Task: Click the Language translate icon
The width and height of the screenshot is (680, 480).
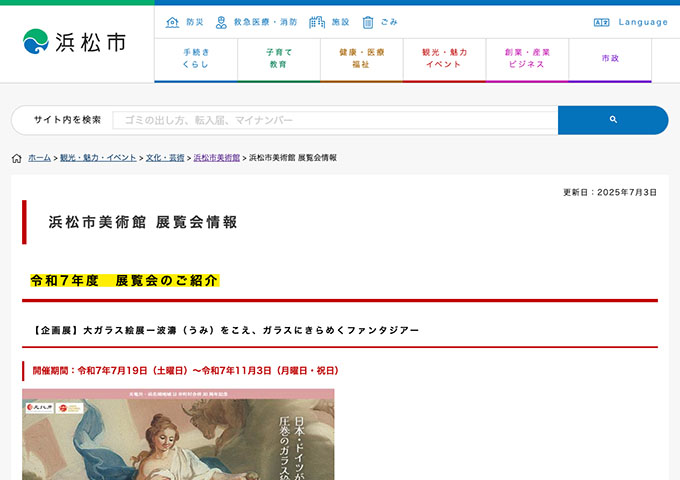Action: [x=602, y=22]
